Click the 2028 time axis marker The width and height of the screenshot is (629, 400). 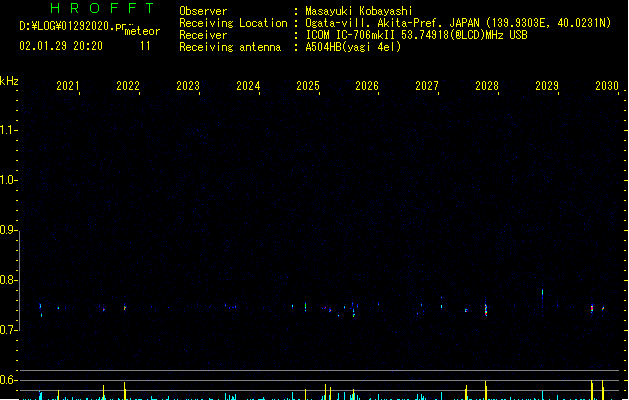tap(487, 86)
